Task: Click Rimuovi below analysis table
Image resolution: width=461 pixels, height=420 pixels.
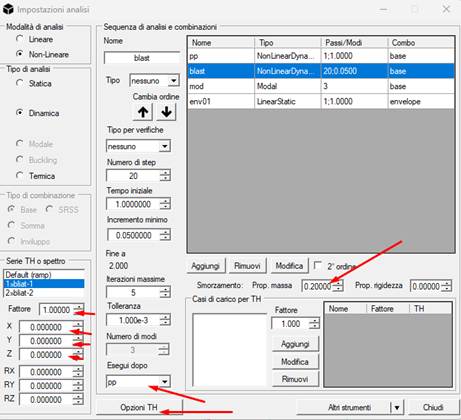Action: point(247,266)
